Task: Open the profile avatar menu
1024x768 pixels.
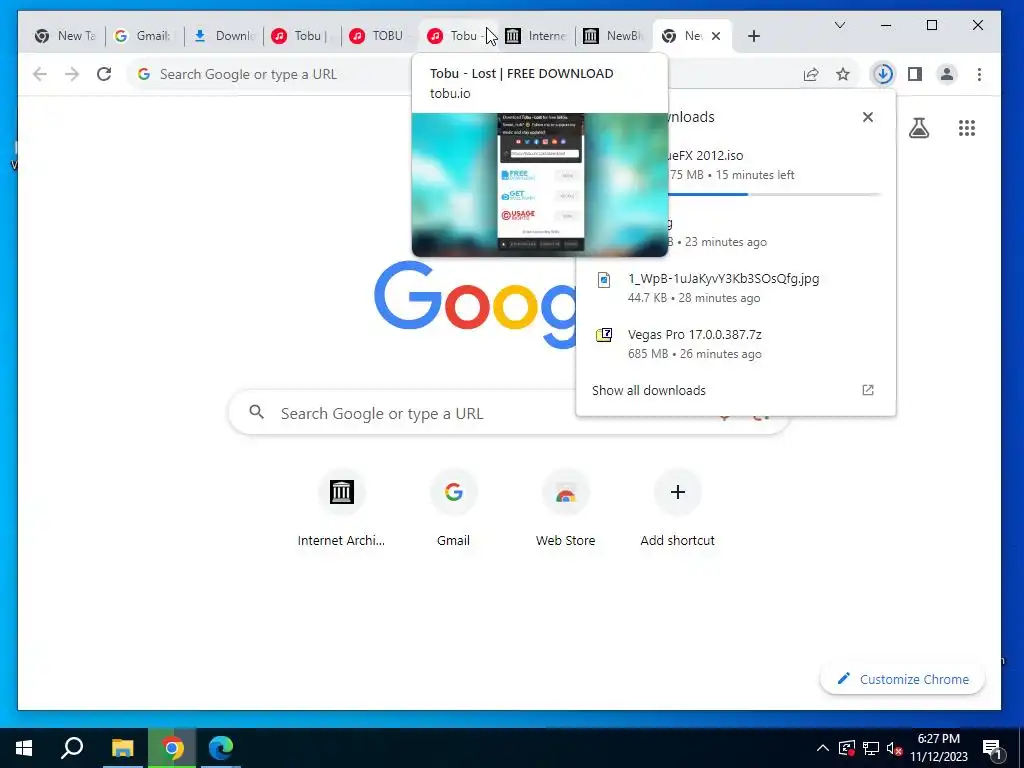Action: tap(947, 74)
